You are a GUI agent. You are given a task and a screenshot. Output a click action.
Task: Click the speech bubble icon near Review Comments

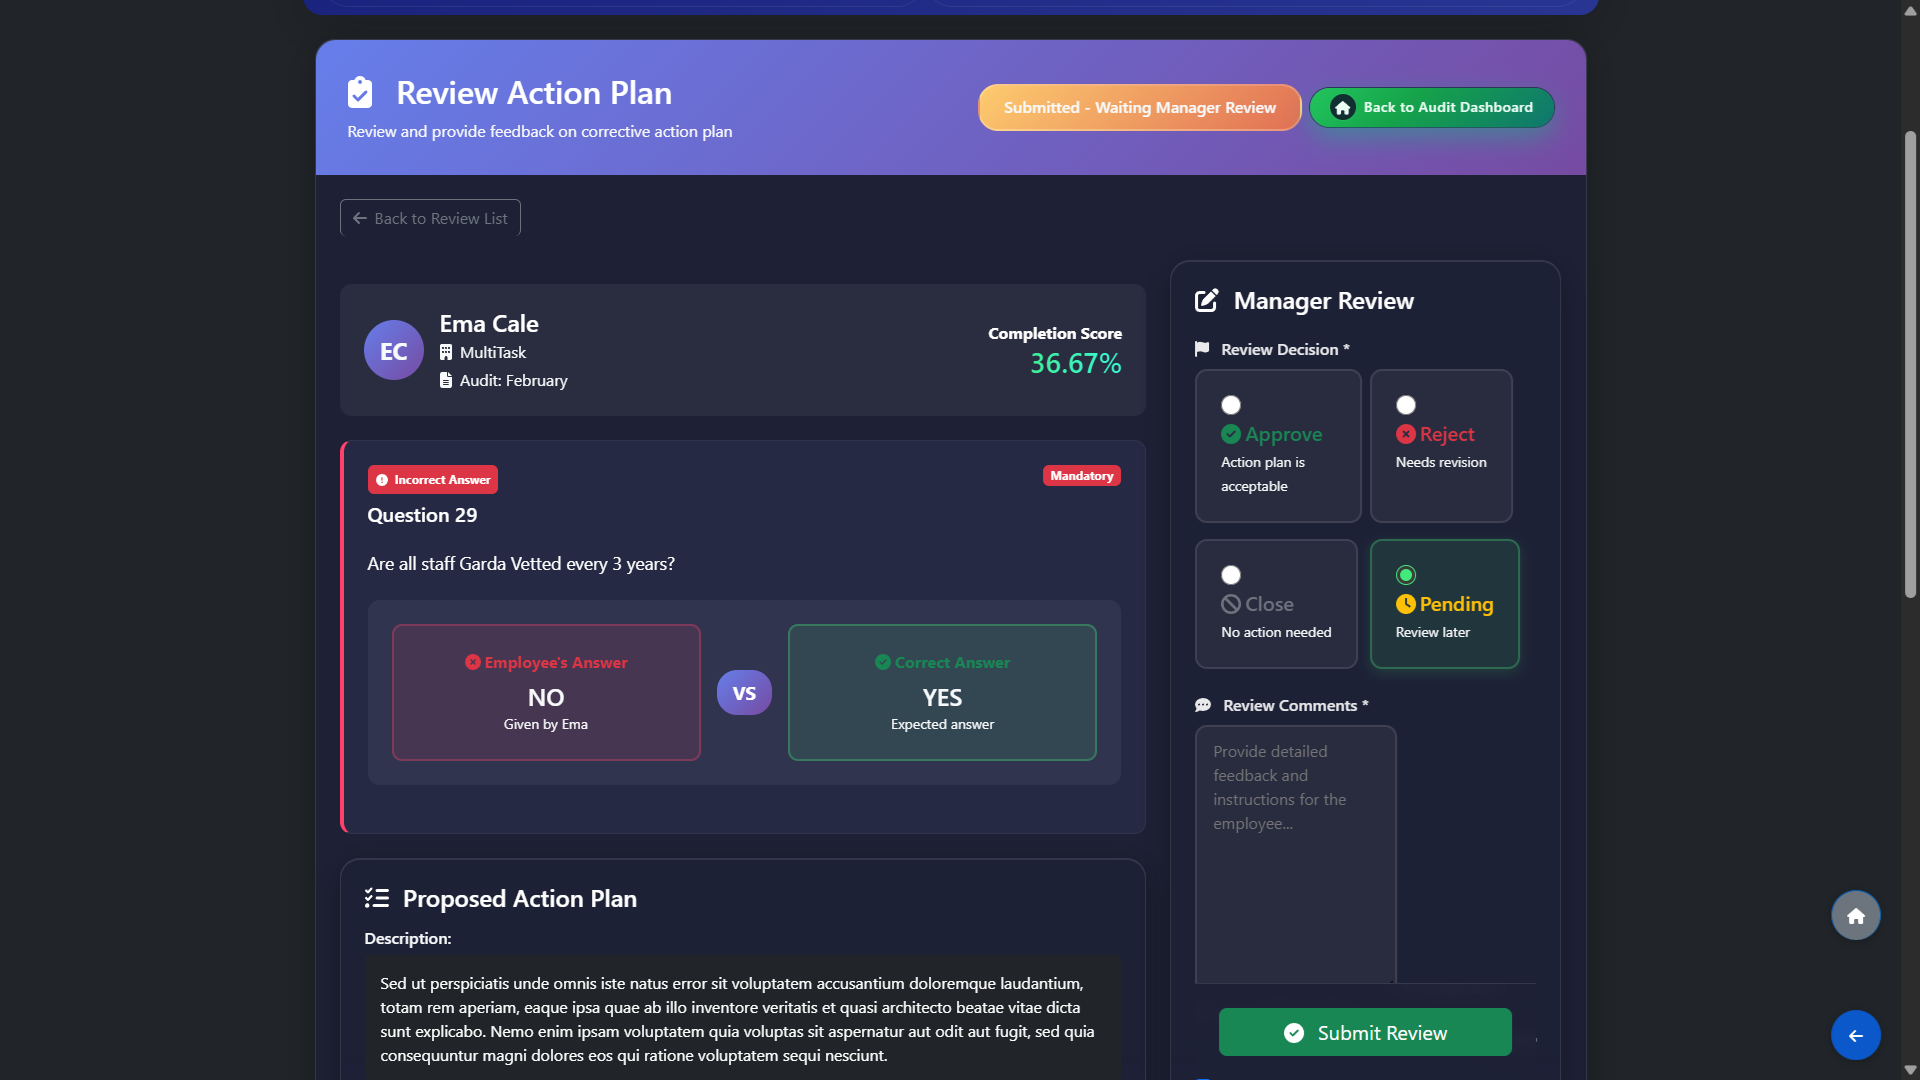pyautogui.click(x=1202, y=704)
